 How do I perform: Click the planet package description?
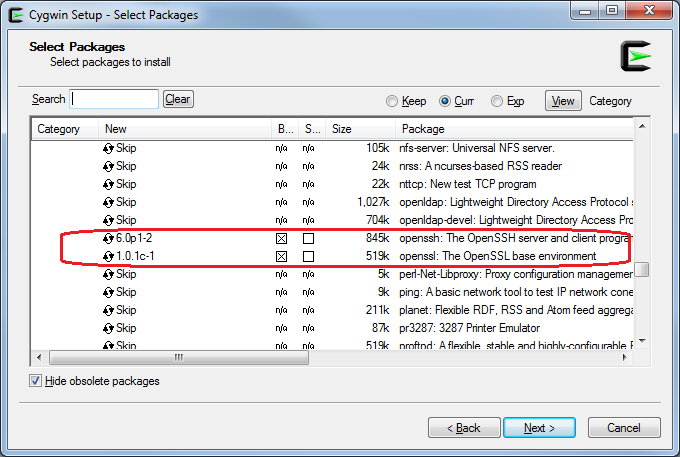point(516,310)
